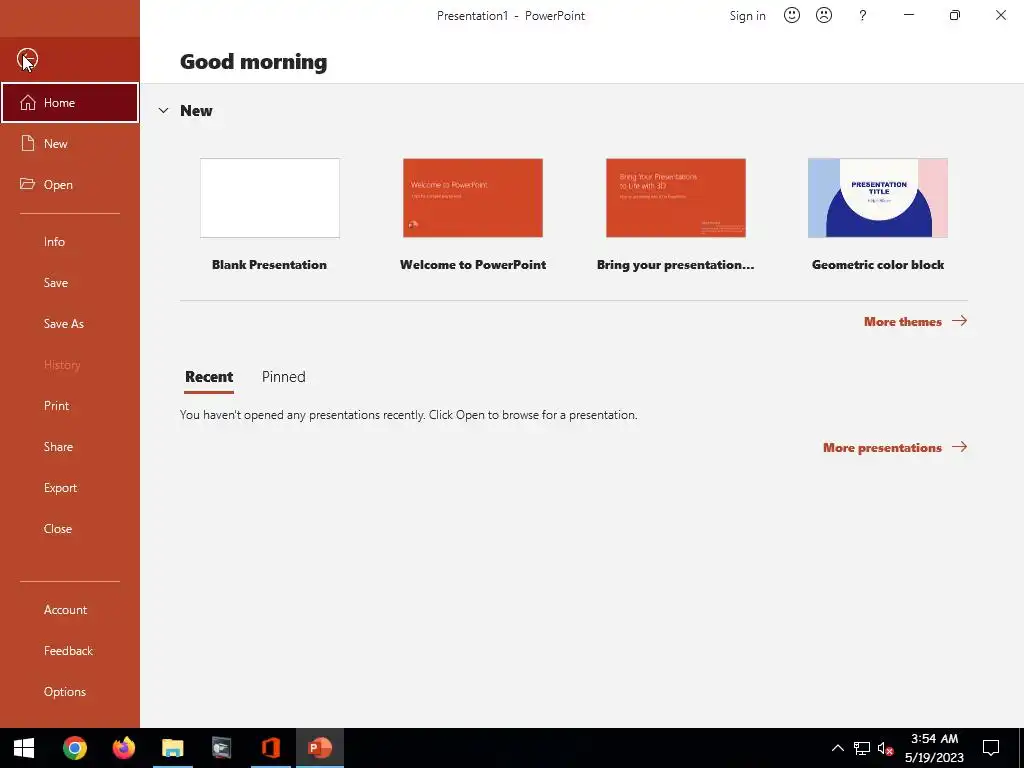Switch to the Pinned tab
Image resolution: width=1024 pixels, height=768 pixels.
[x=283, y=377]
